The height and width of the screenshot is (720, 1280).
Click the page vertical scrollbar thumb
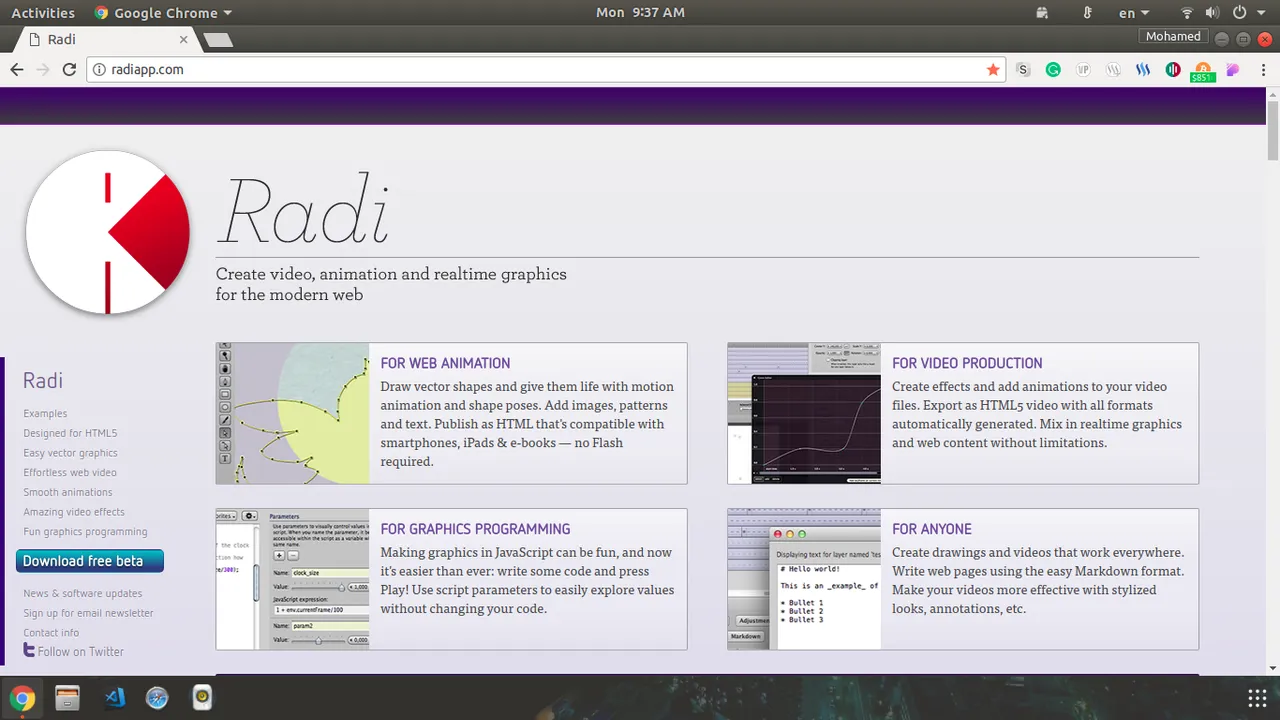coord(1273,130)
